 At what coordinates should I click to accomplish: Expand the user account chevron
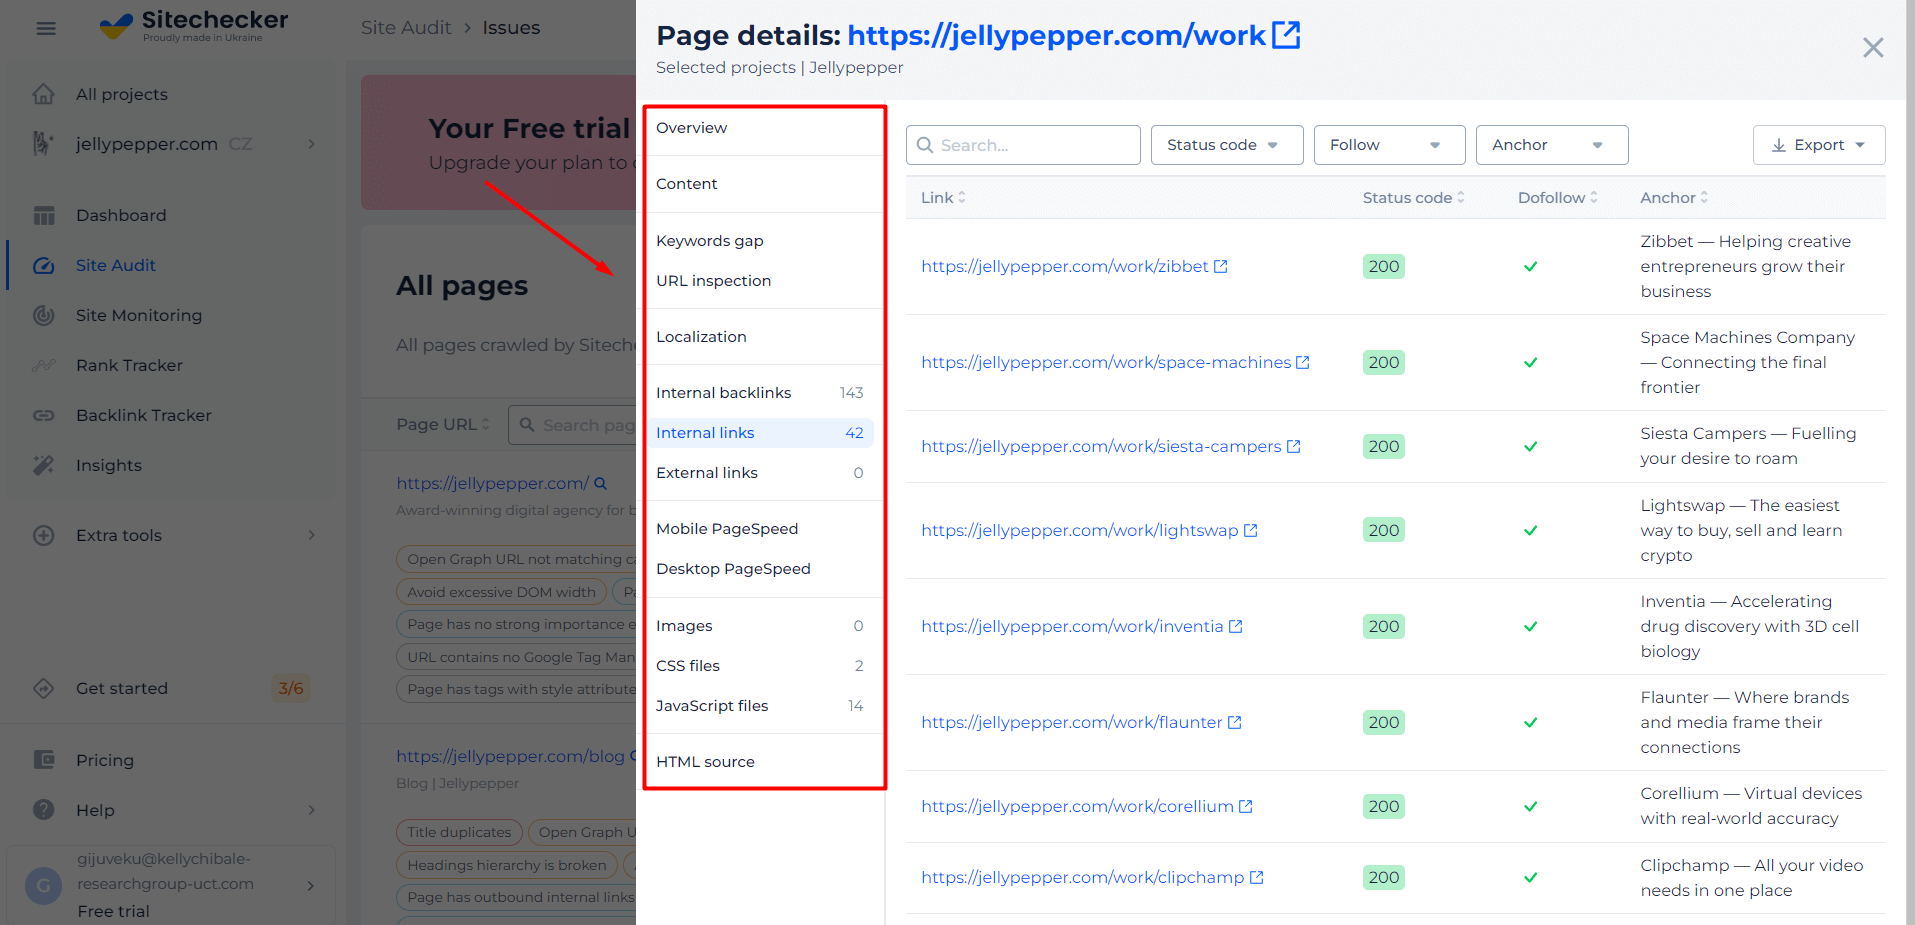click(x=311, y=885)
